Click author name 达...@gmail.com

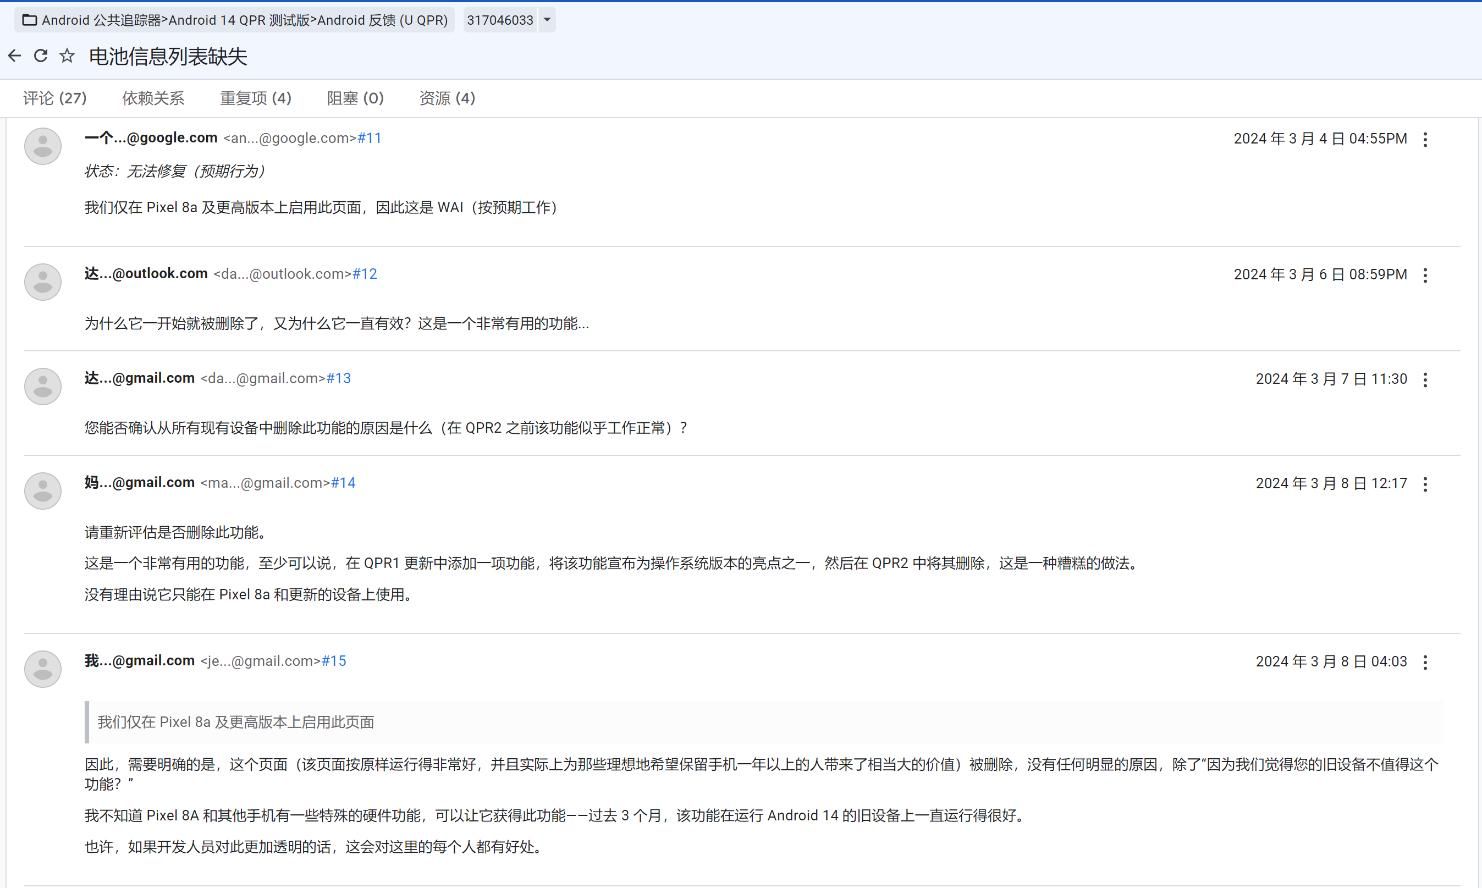[139, 378]
